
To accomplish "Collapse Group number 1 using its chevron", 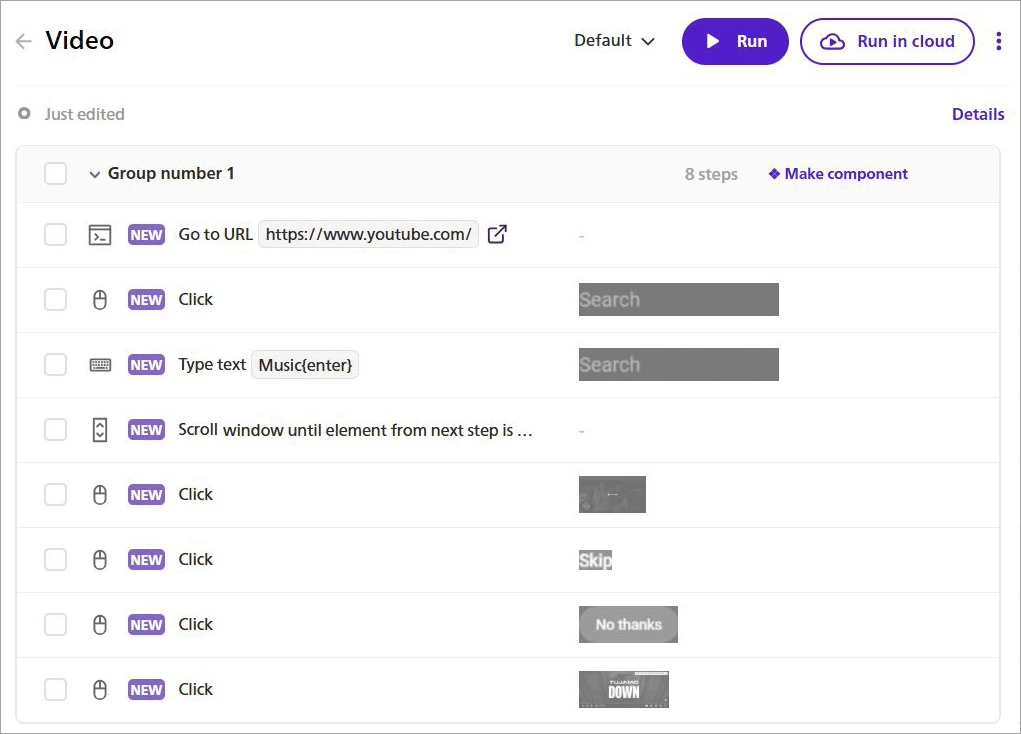I will tap(94, 173).
